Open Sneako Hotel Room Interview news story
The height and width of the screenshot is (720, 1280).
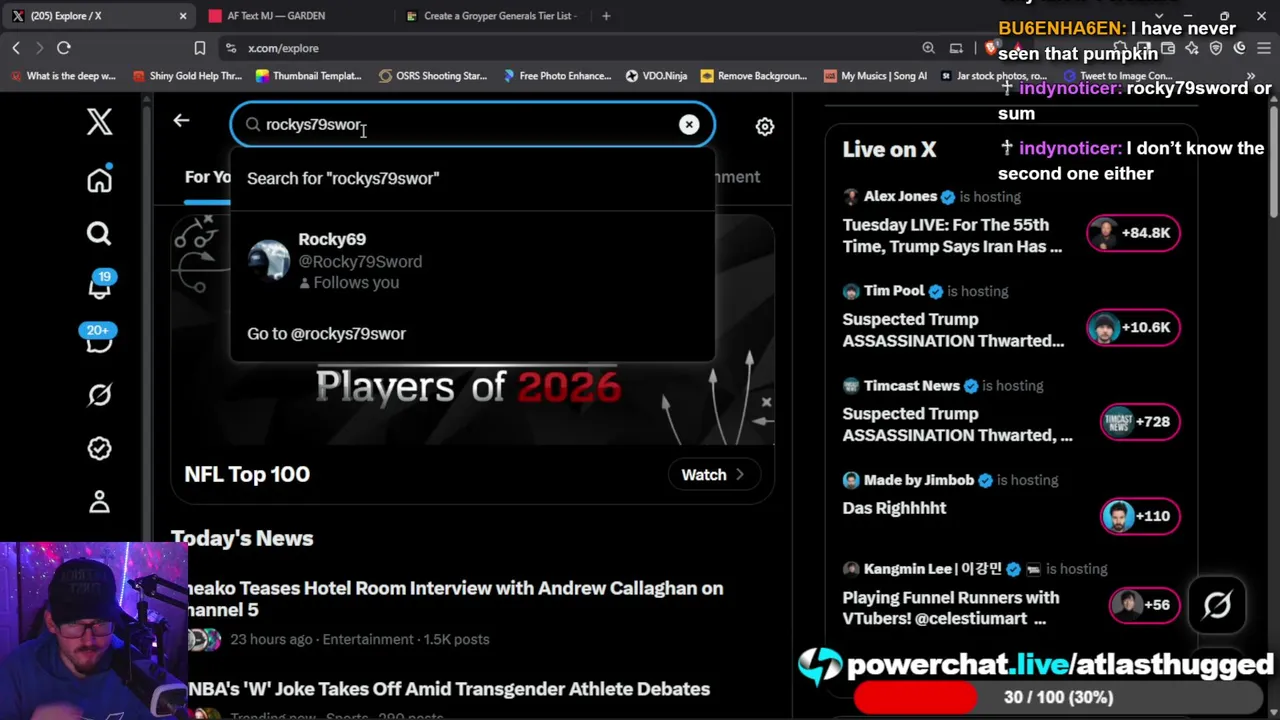[455, 599]
